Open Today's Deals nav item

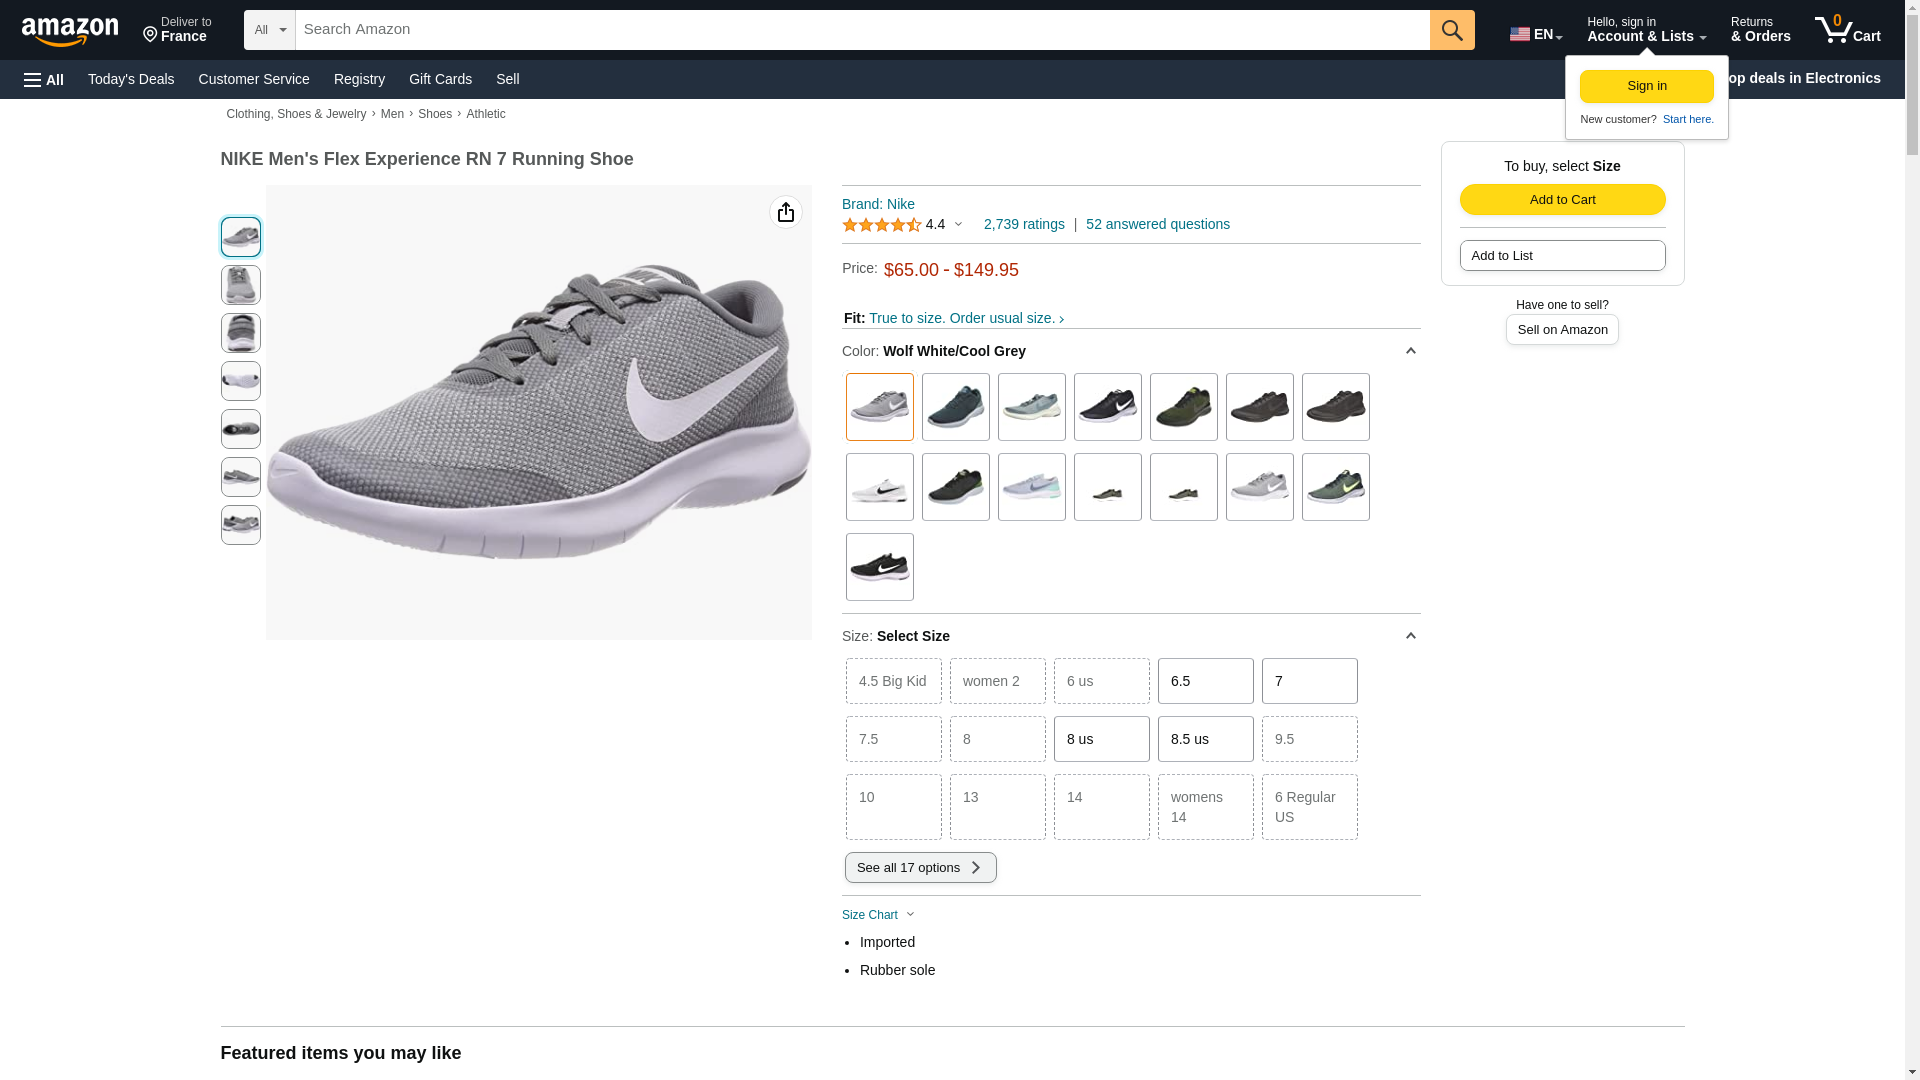click(131, 79)
